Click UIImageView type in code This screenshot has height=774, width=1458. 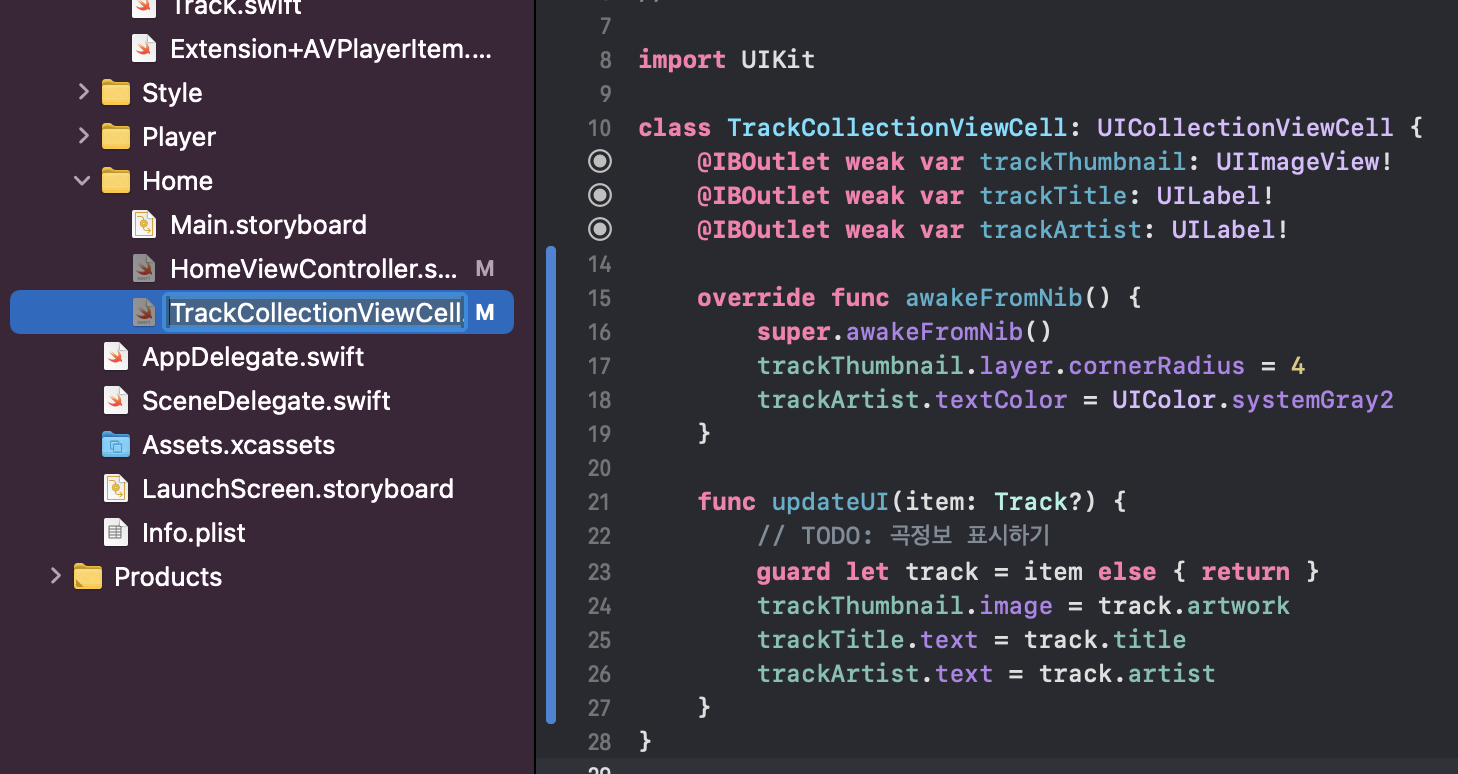[1297, 161]
